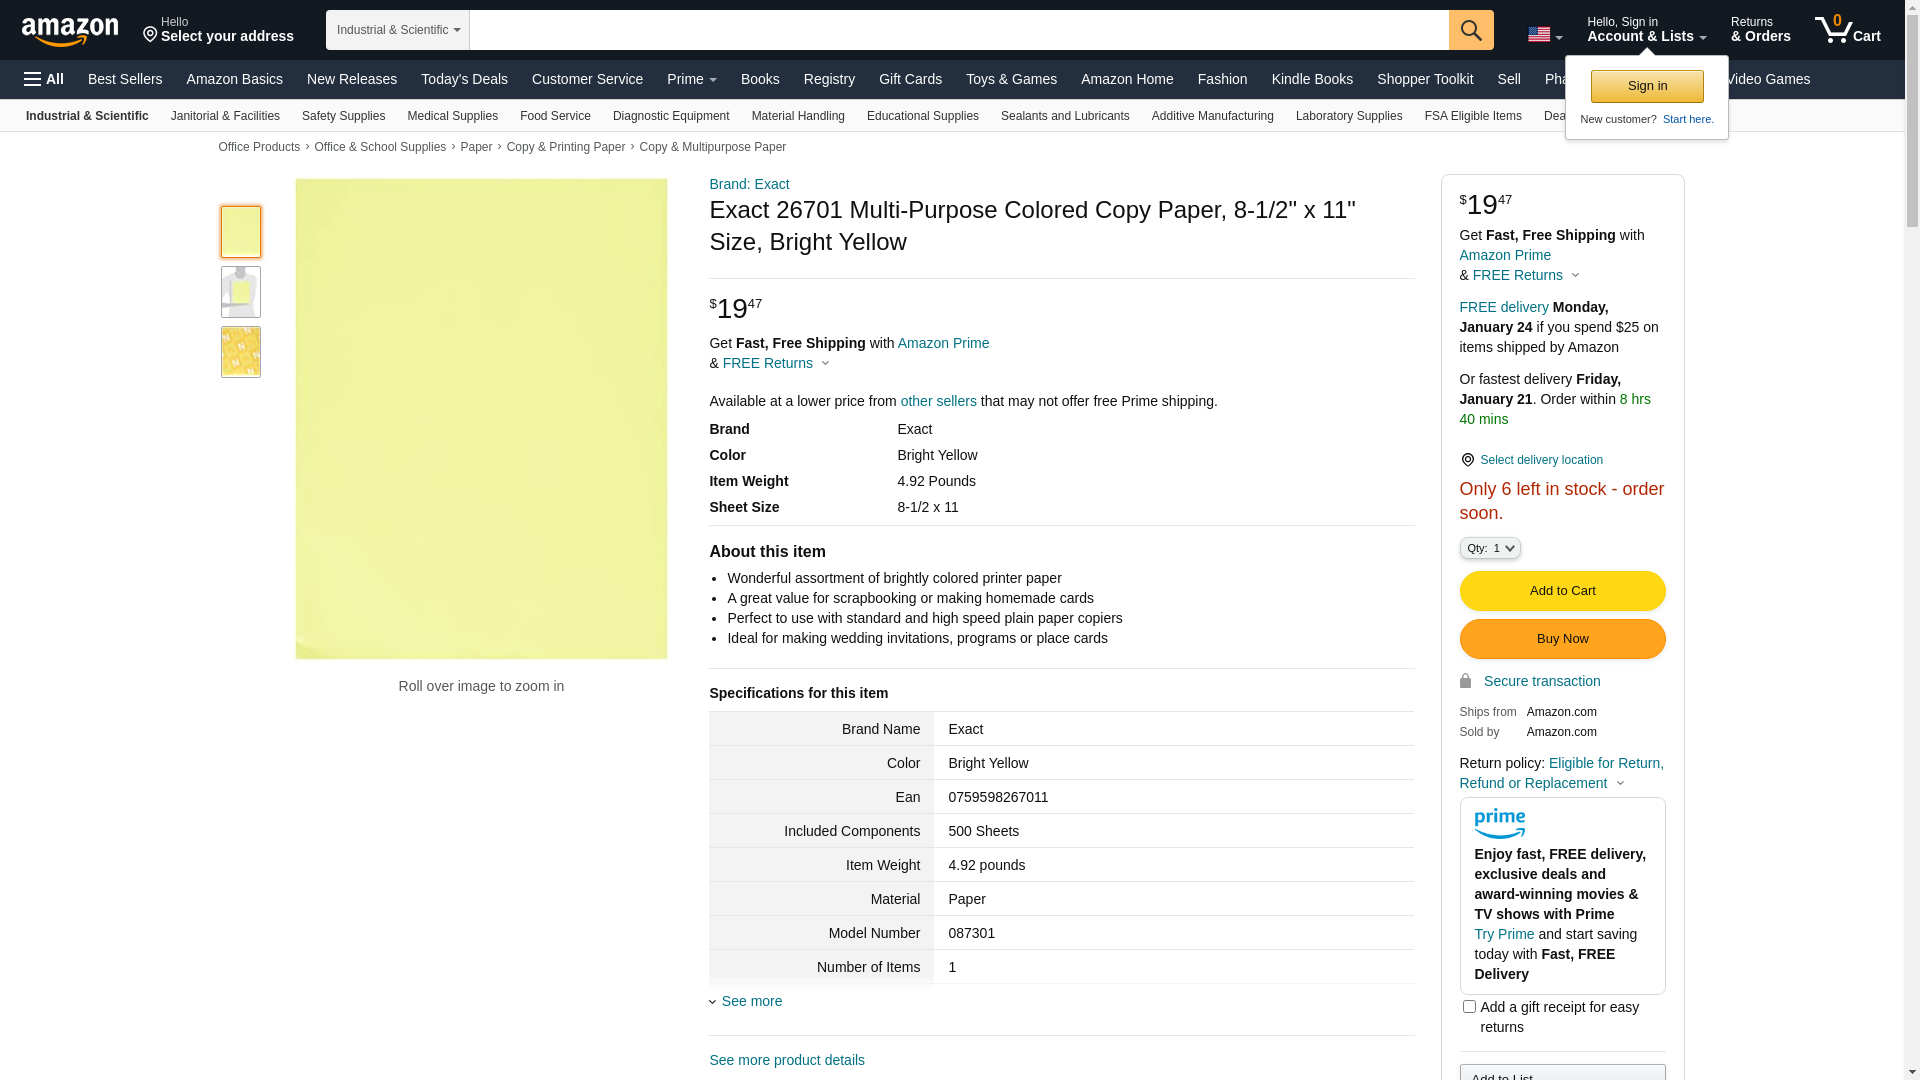Select the patterned yellow paper thumbnail
The width and height of the screenshot is (1920, 1080).
pos(241,352)
